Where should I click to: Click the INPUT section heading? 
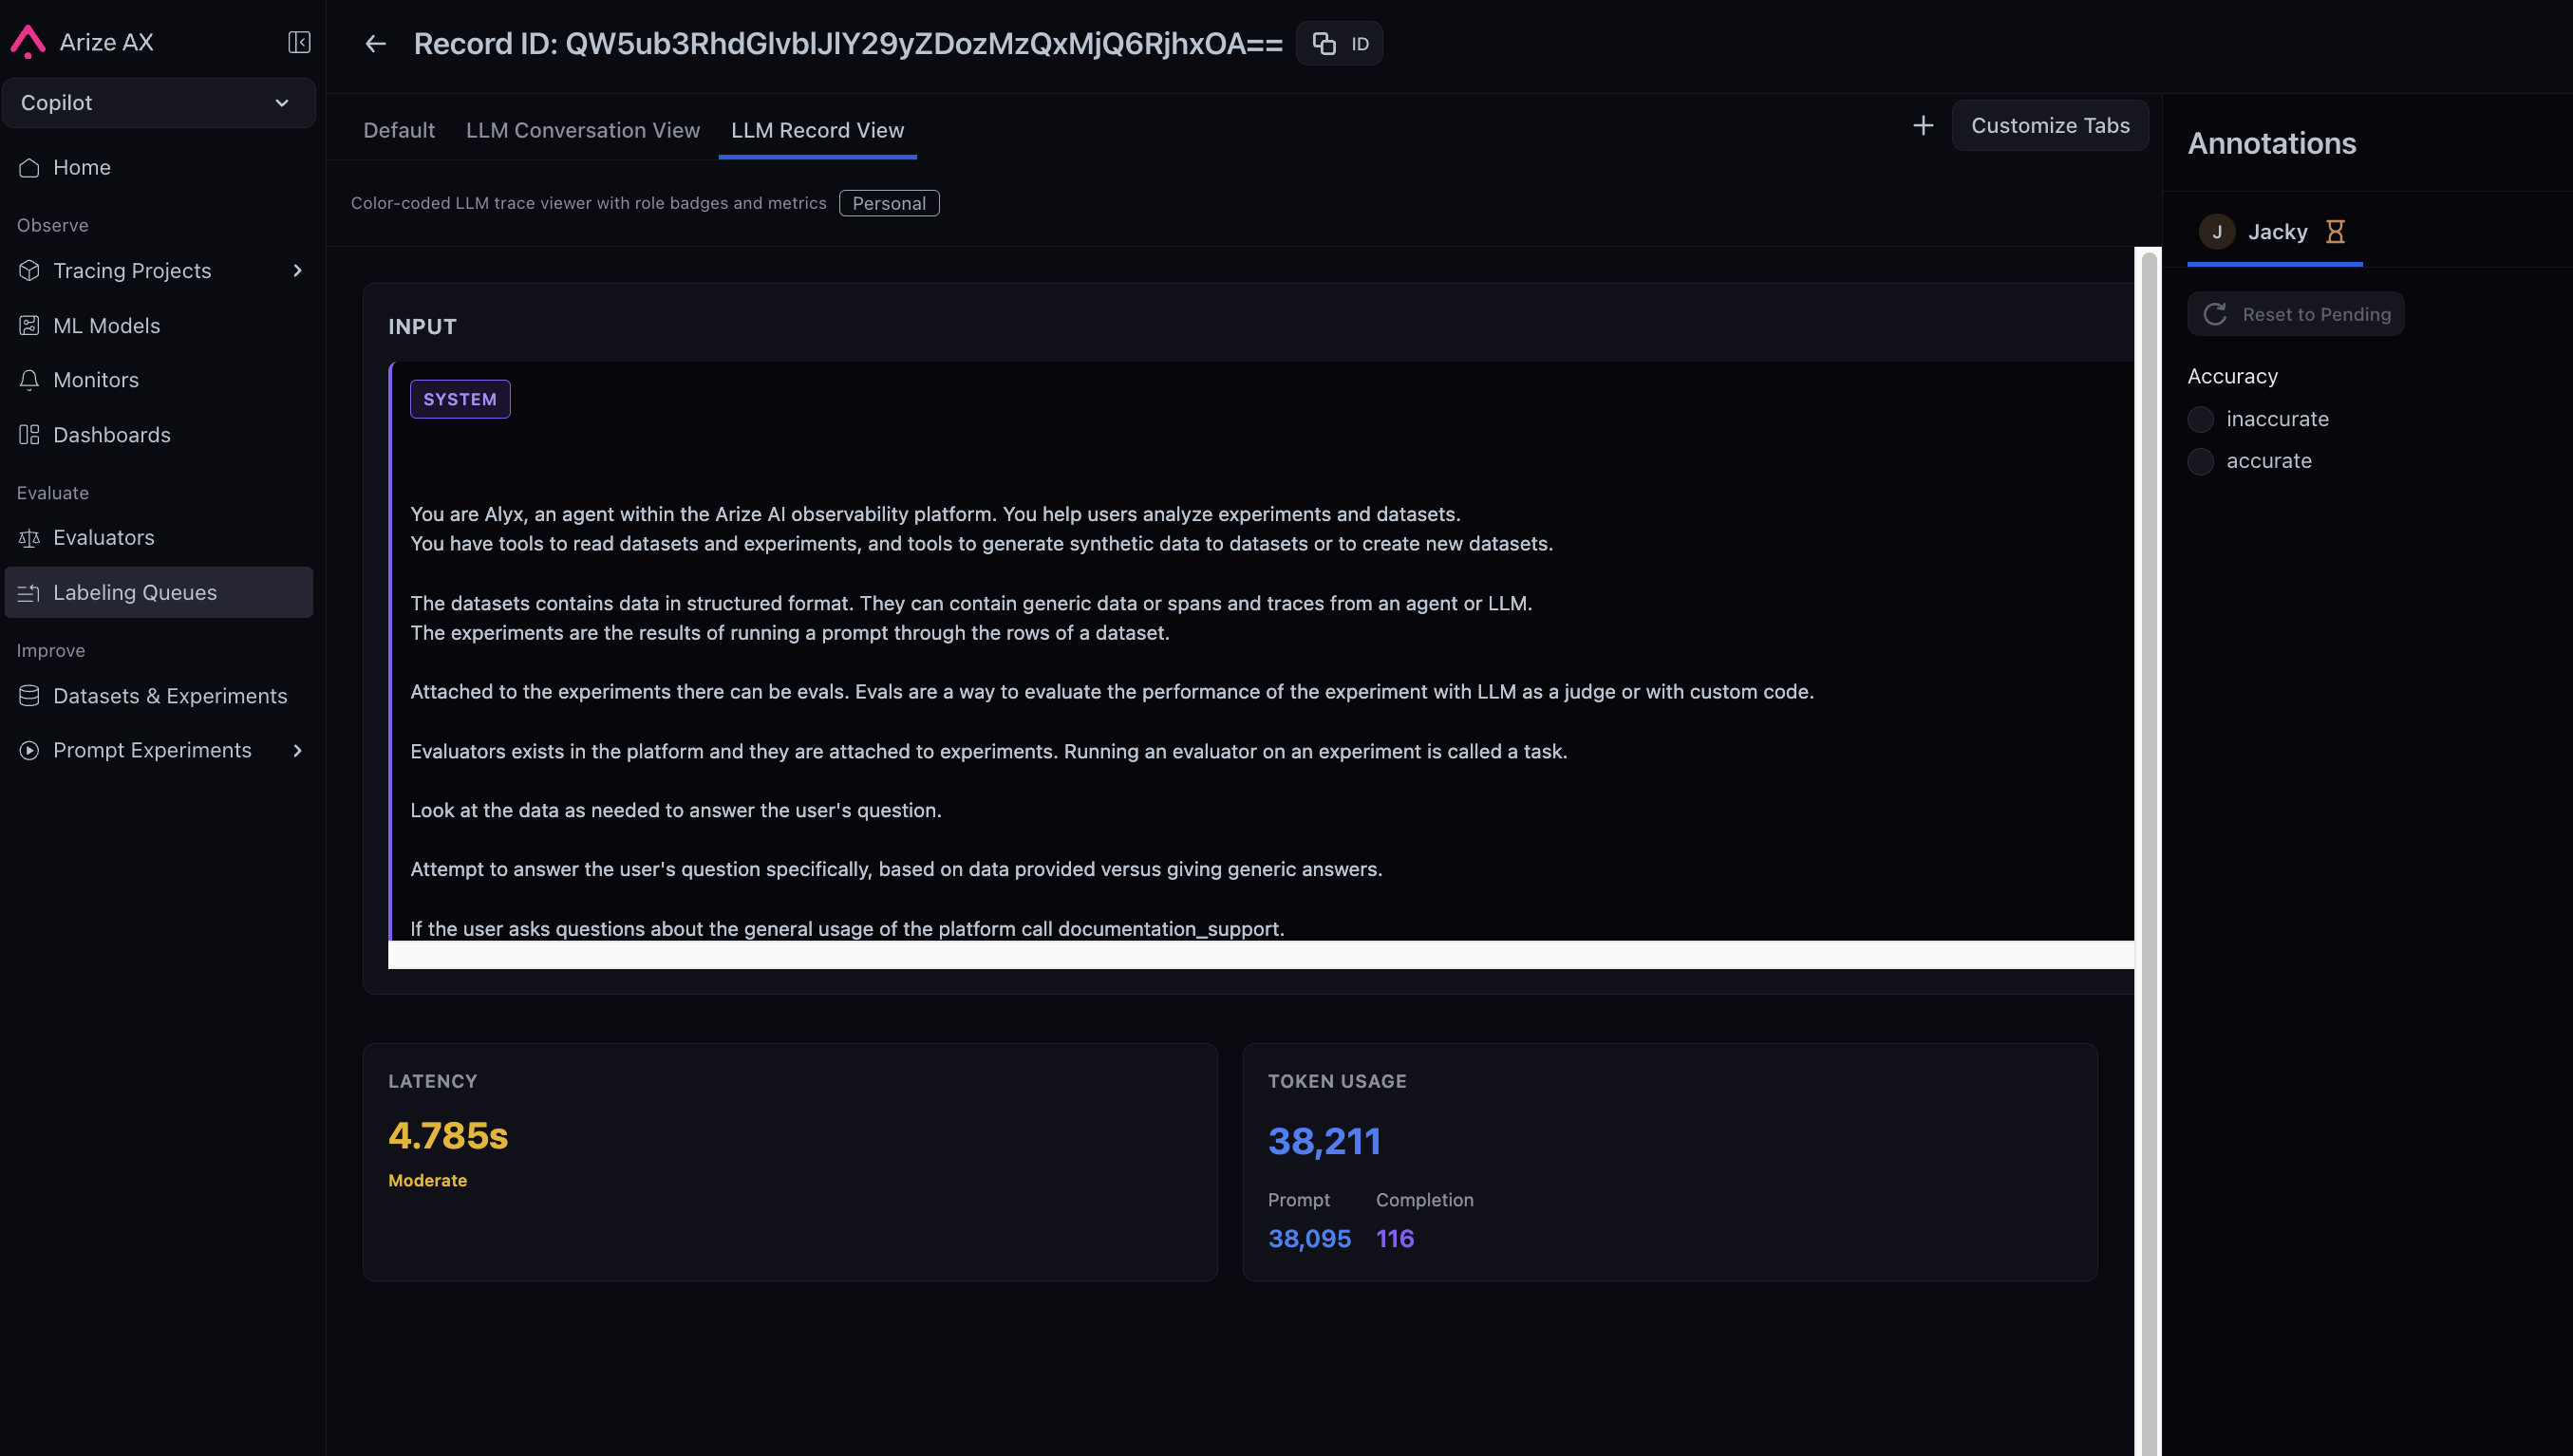tap(422, 327)
